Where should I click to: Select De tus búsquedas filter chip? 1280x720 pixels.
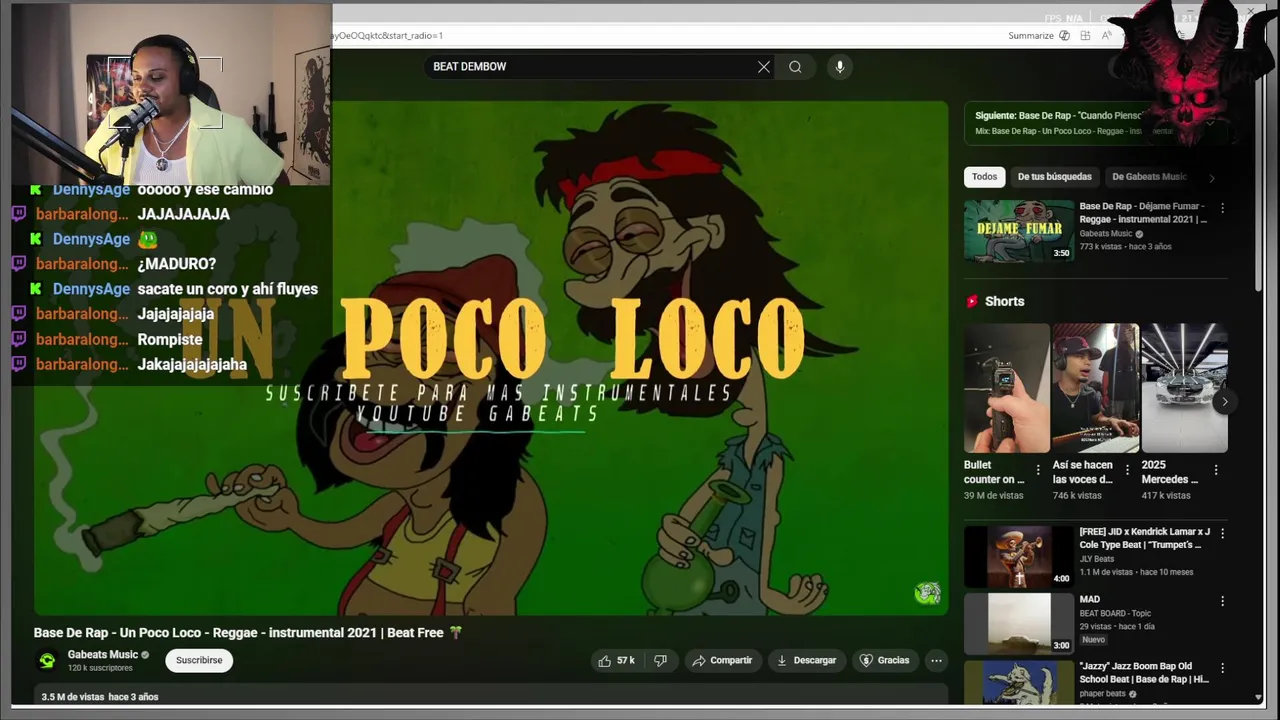(x=1054, y=177)
